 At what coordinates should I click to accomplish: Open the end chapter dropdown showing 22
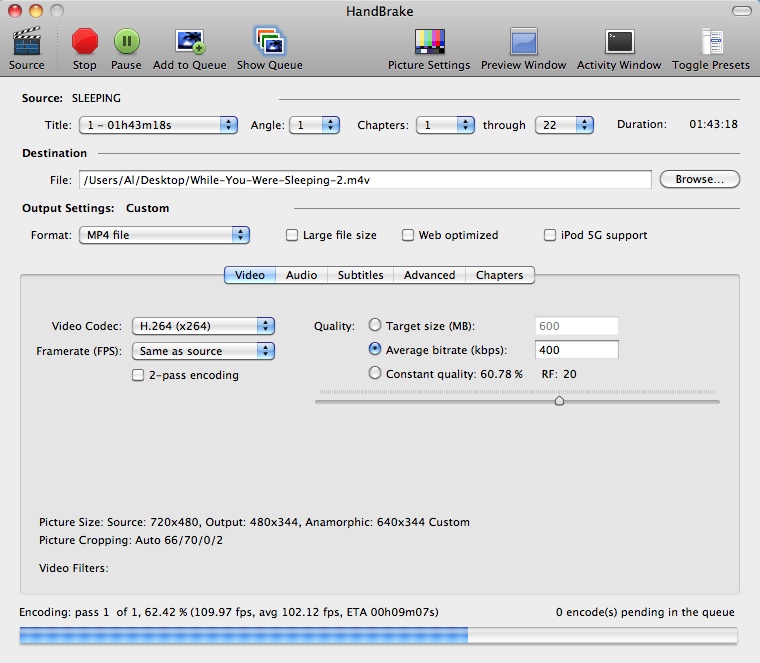[x=564, y=125]
